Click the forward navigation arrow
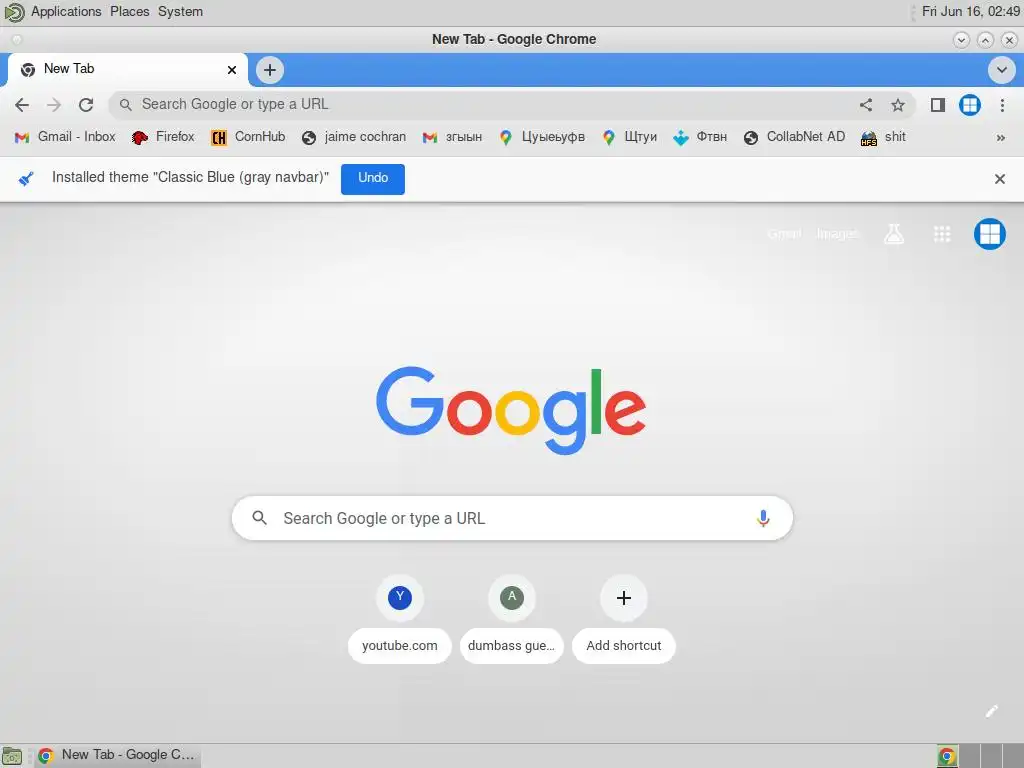This screenshot has width=1024, height=768. pos(54,104)
